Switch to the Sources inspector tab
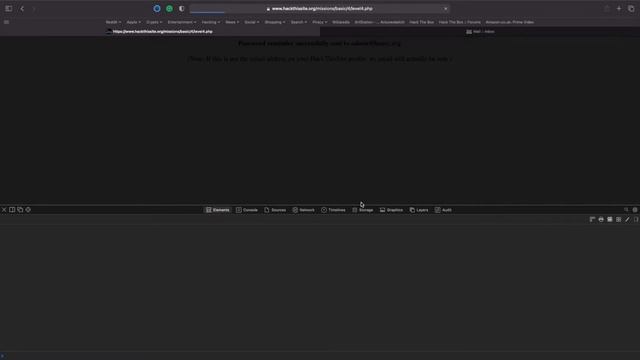This screenshot has width=640, height=360. (275, 210)
